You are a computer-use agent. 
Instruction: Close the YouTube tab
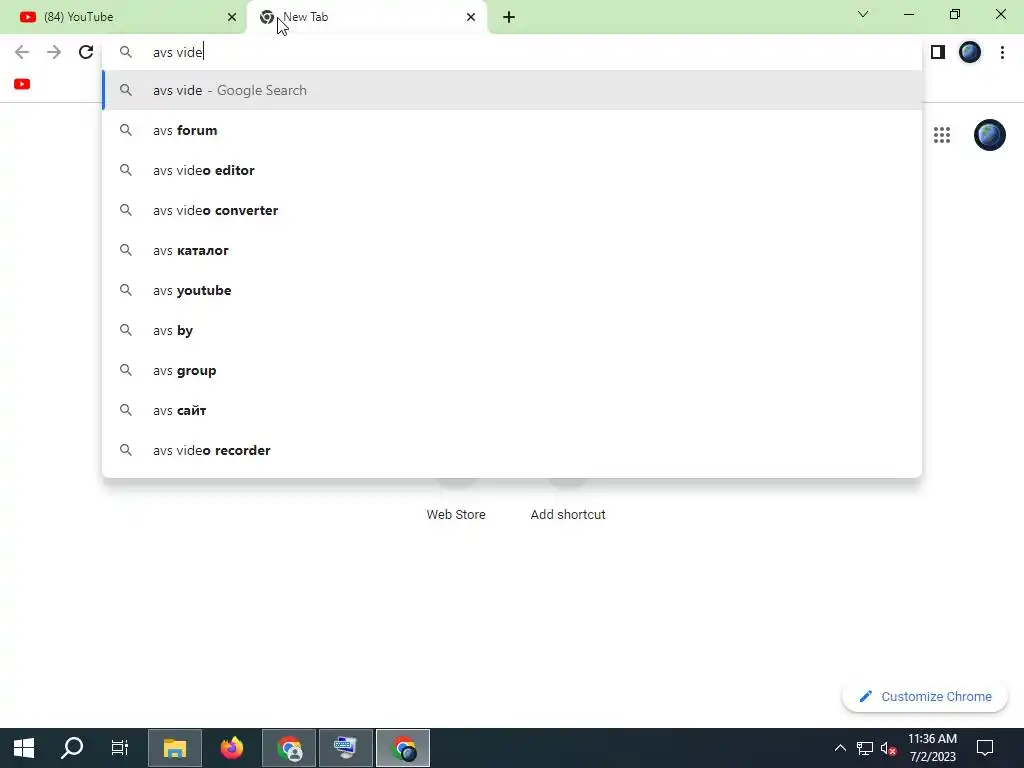click(232, 17)
